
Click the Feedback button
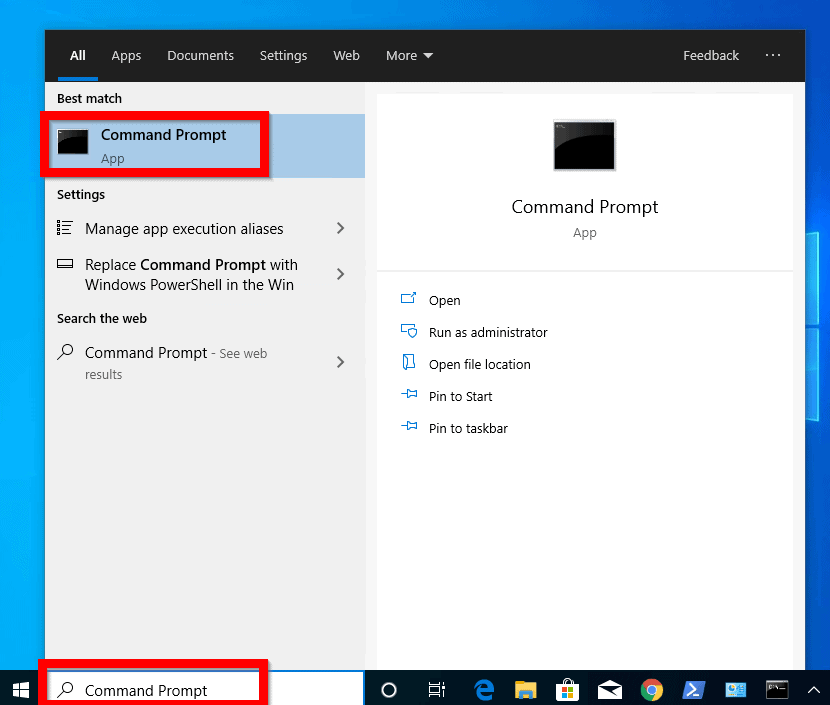coord(710,56)
